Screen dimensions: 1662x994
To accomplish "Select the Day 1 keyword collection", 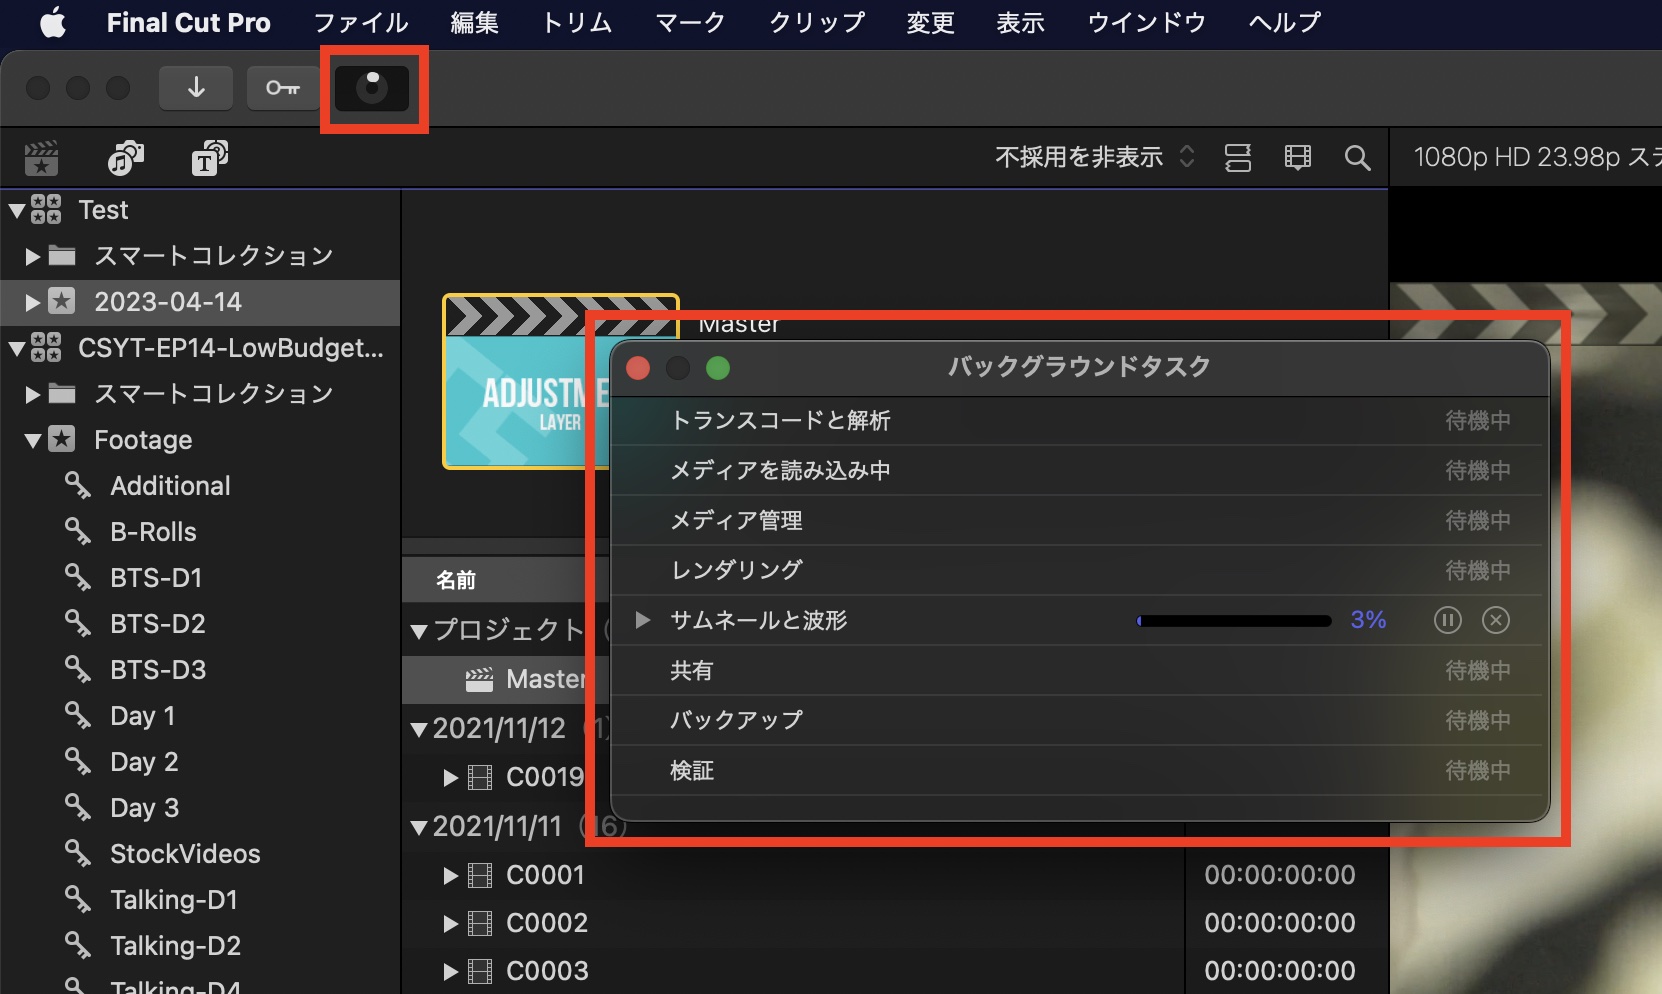I will point(142,716).
